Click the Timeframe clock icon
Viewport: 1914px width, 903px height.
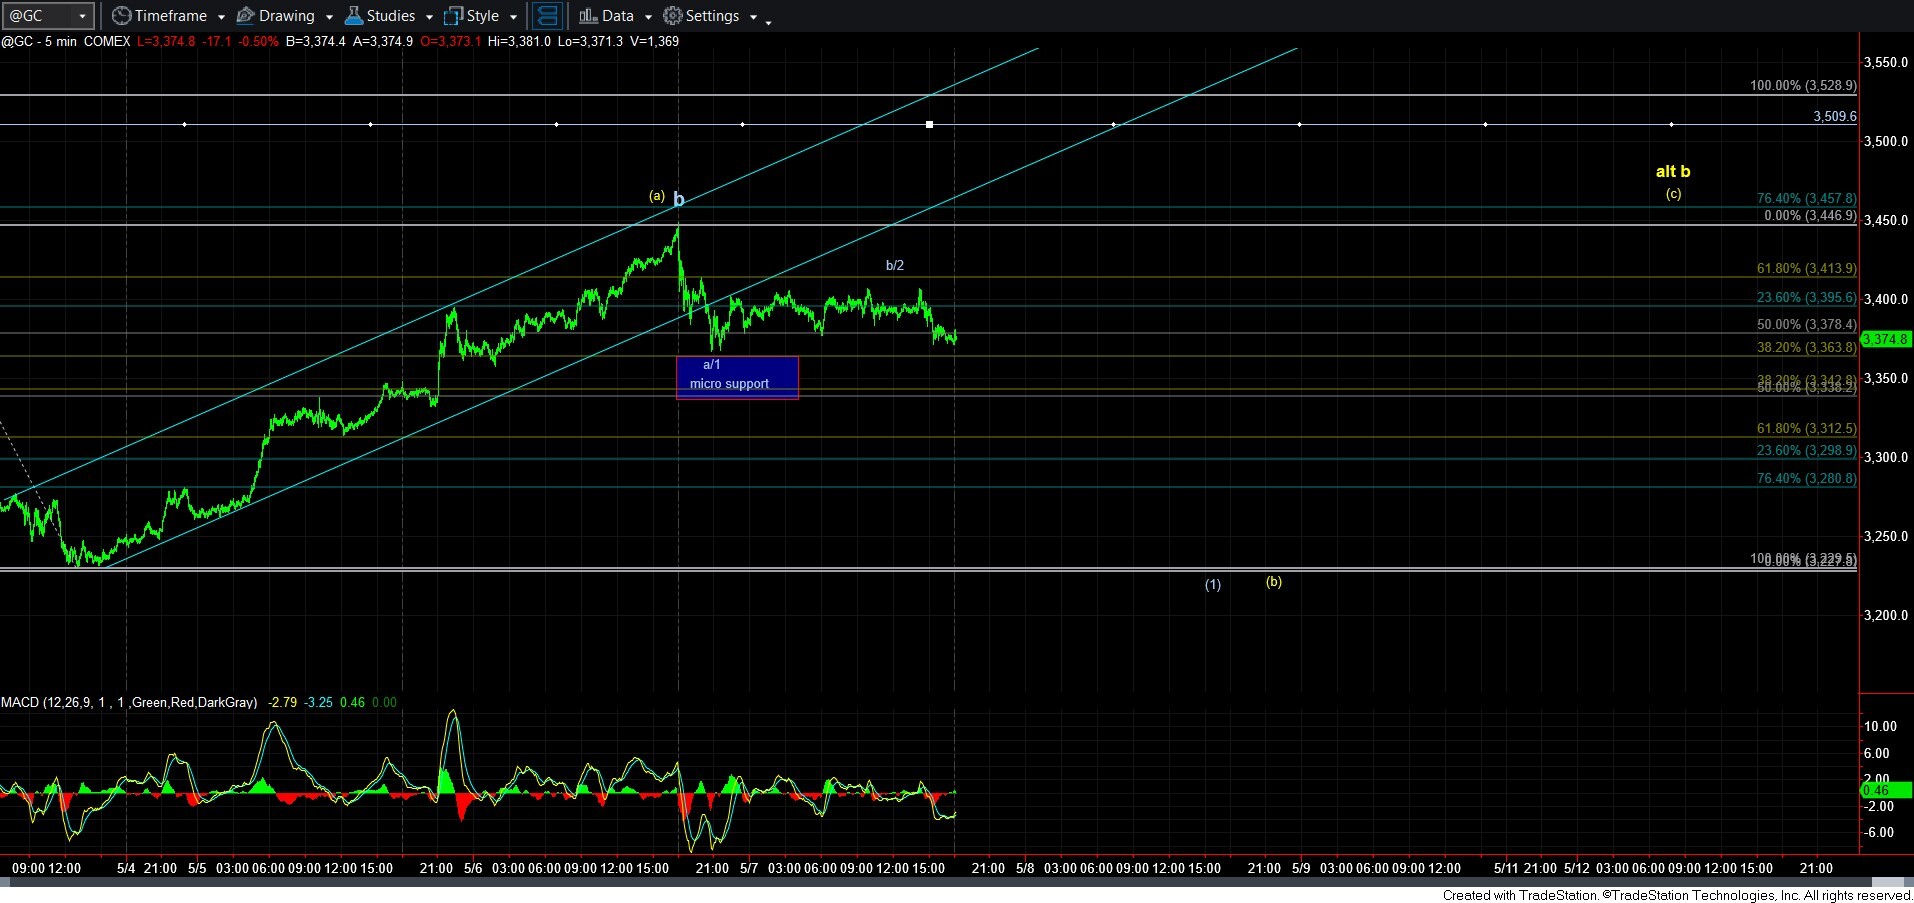[x=121, y=16]
